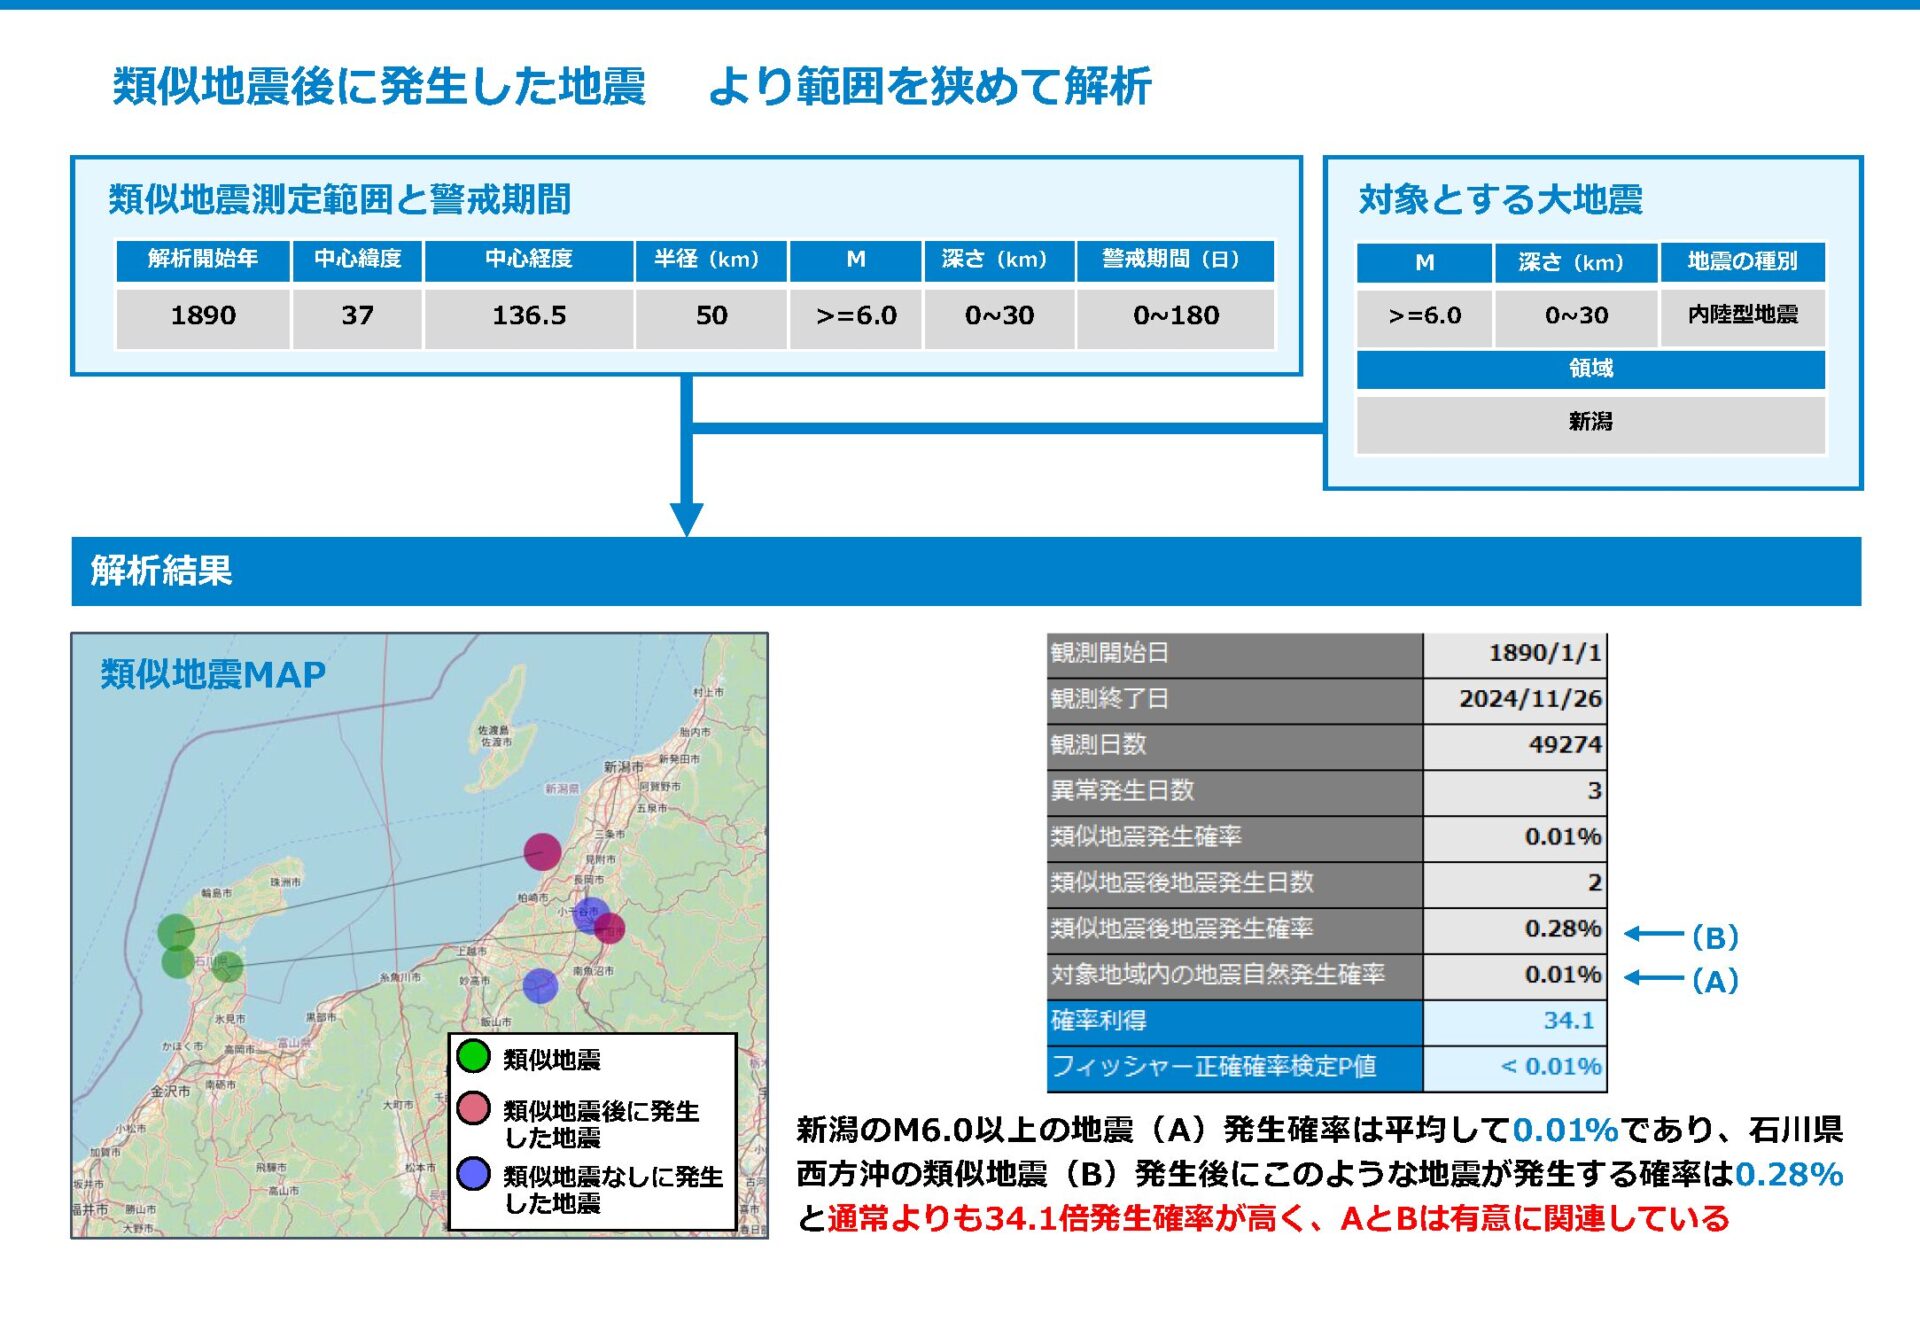Click the 輪島市 label on the map
Image resolution: width=1920 pixels, height=1329 pixels.
pyautogui.click(x=216, y=893)
